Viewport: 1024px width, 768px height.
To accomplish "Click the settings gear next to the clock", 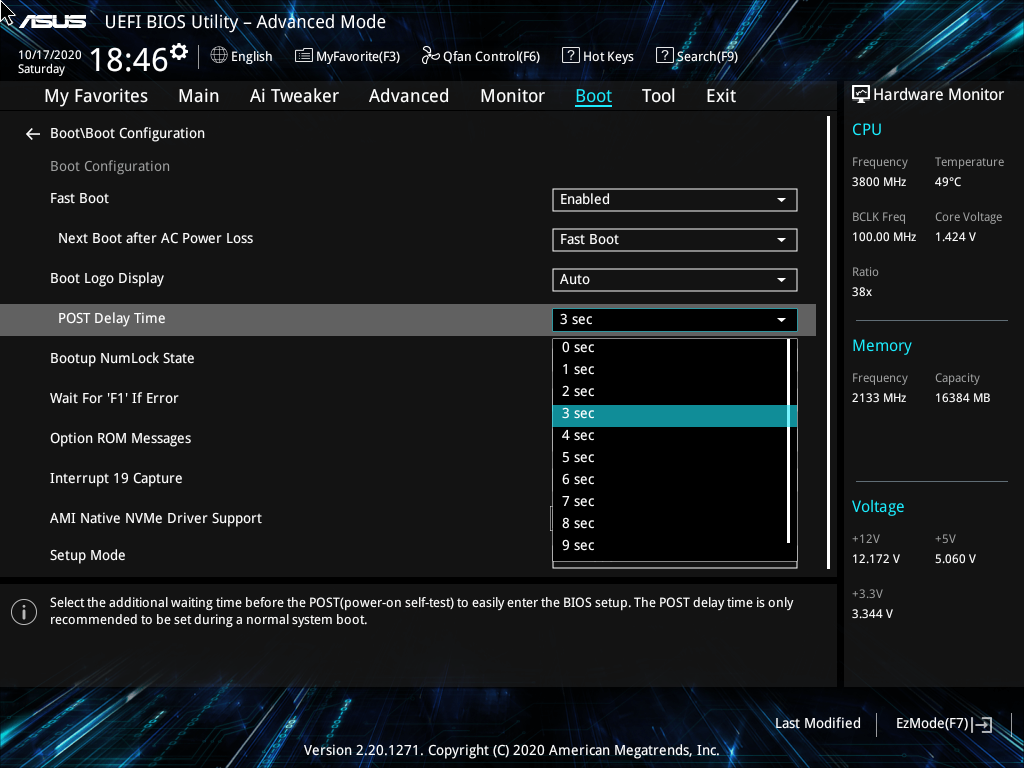I will tap(178, 51).
